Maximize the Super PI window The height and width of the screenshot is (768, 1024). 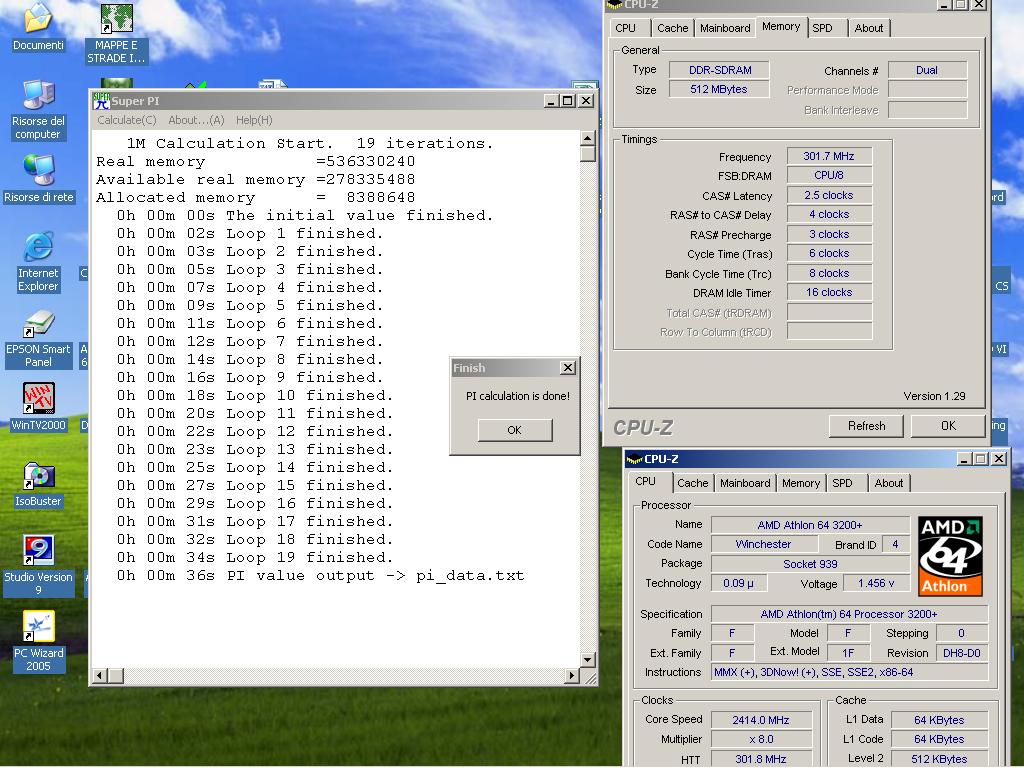(568, 101)
